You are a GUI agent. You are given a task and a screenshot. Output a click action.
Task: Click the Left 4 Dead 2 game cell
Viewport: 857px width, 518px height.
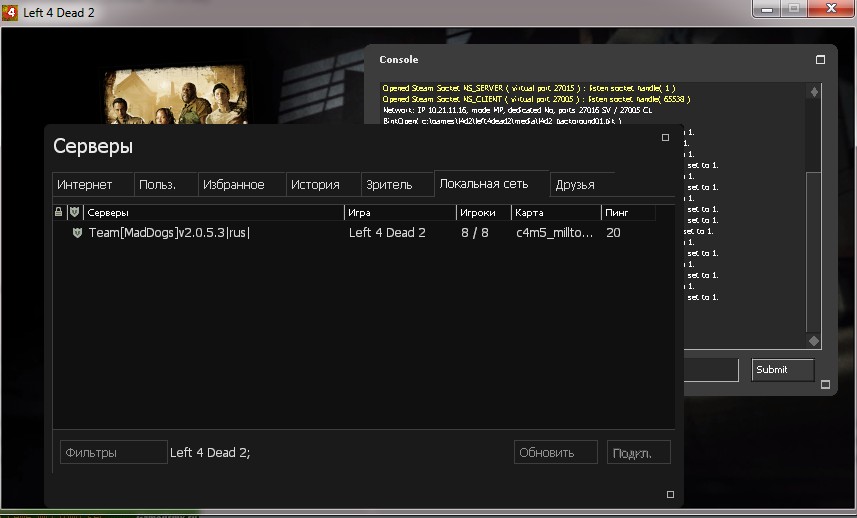coord(387,233)
